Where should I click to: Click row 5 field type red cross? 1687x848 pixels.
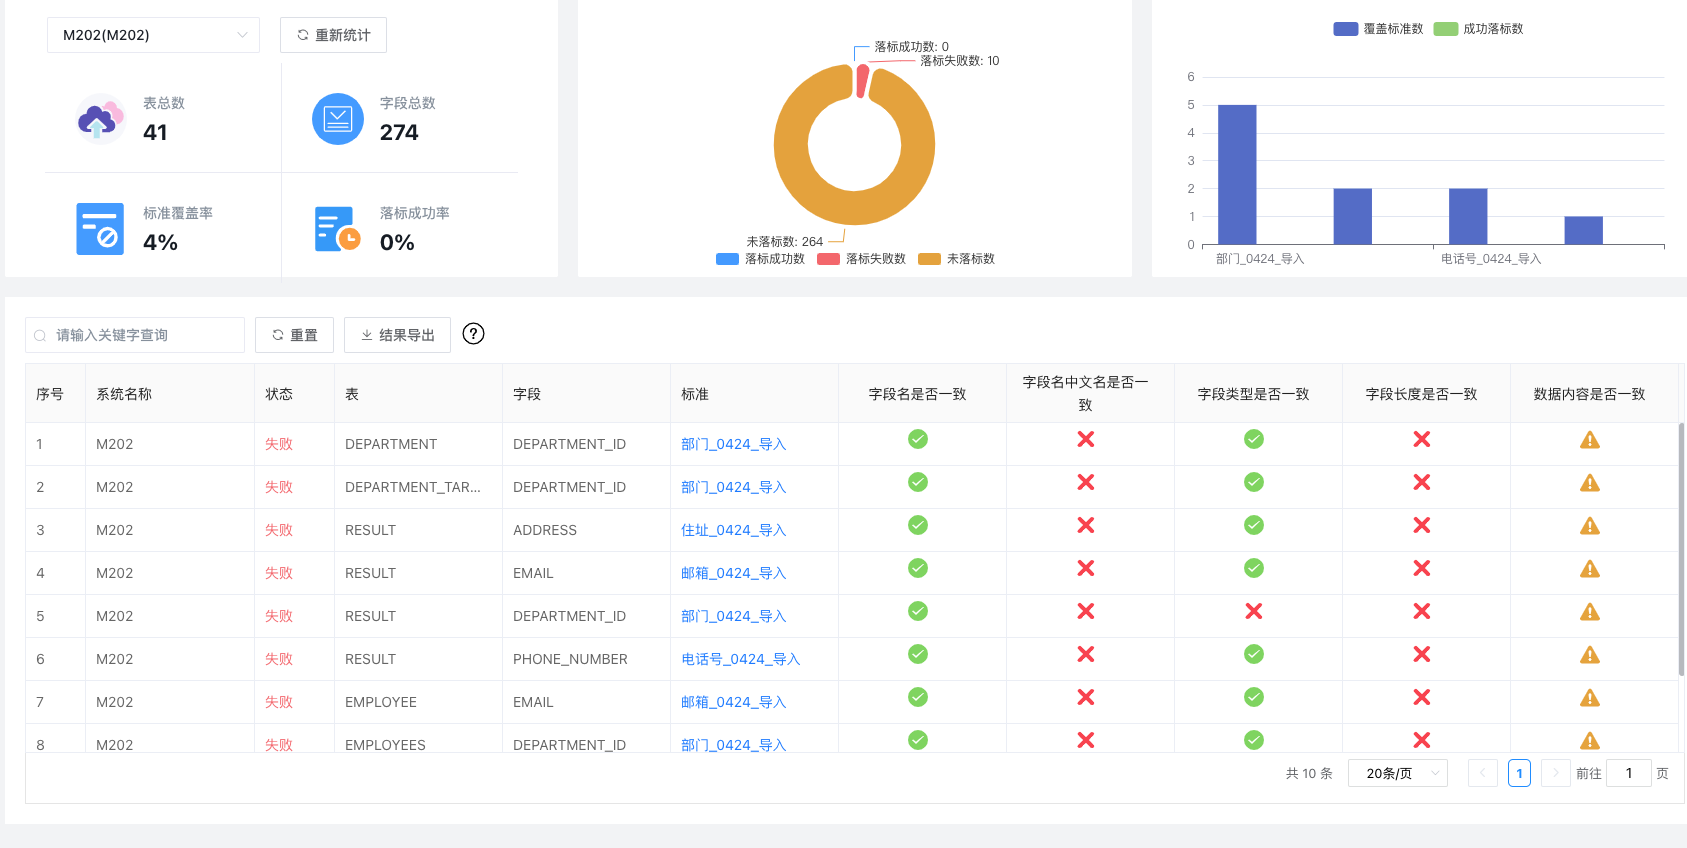(x=1253, y=611)
